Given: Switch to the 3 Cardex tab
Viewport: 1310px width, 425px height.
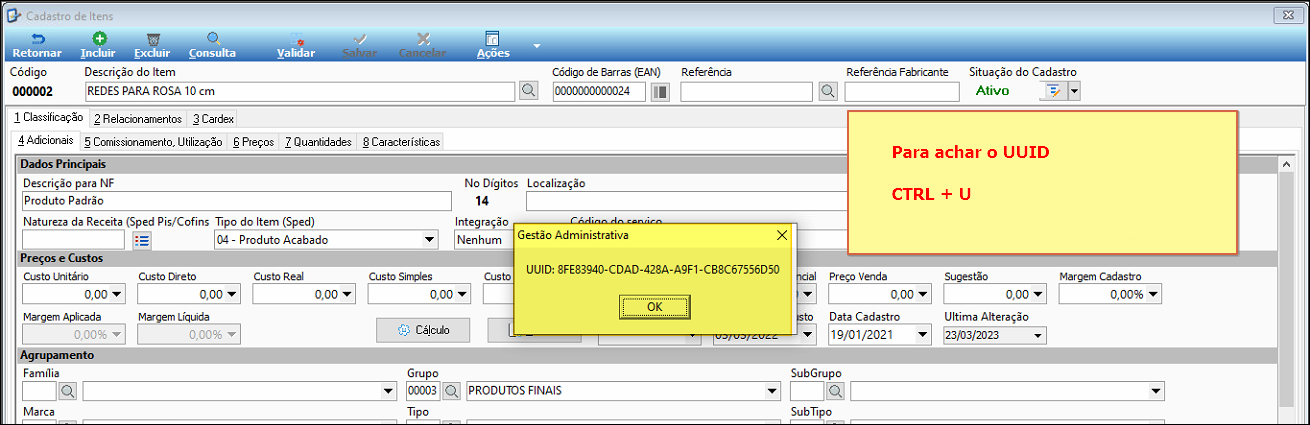Looking at the screenshot, I should pos(213,119).
